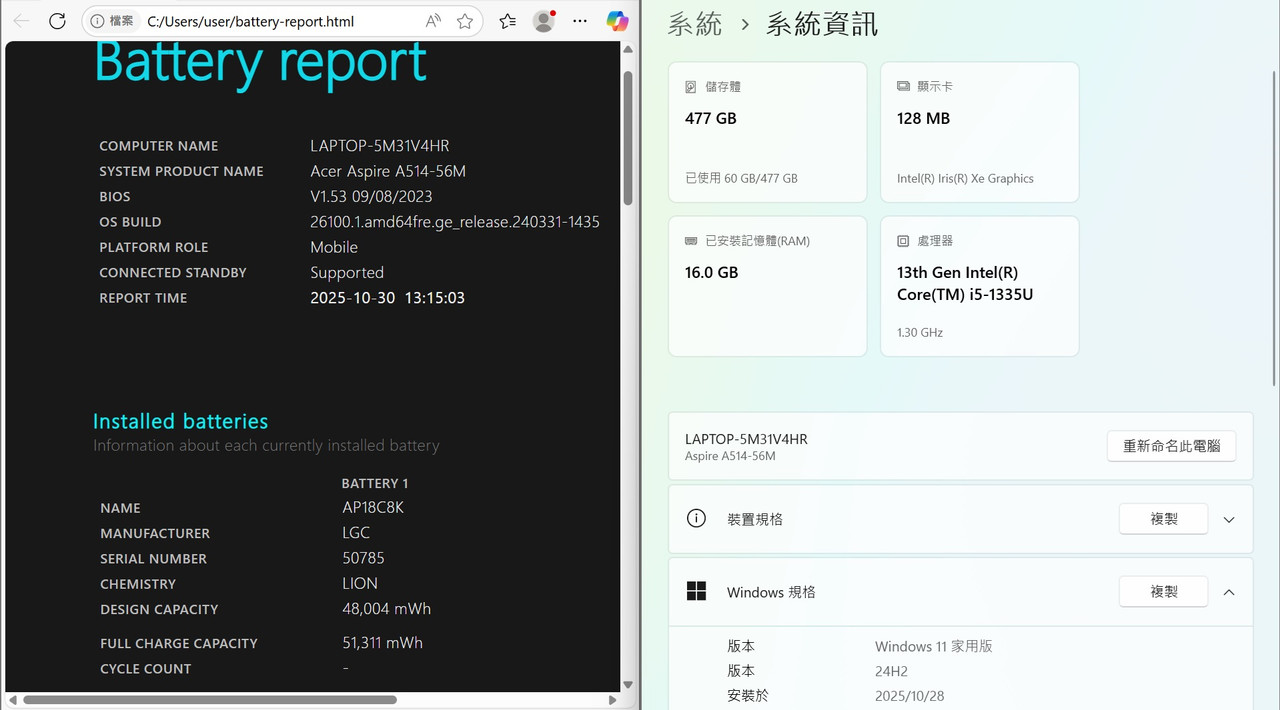Click the storage icon beside 儲存體

[691, 87]
